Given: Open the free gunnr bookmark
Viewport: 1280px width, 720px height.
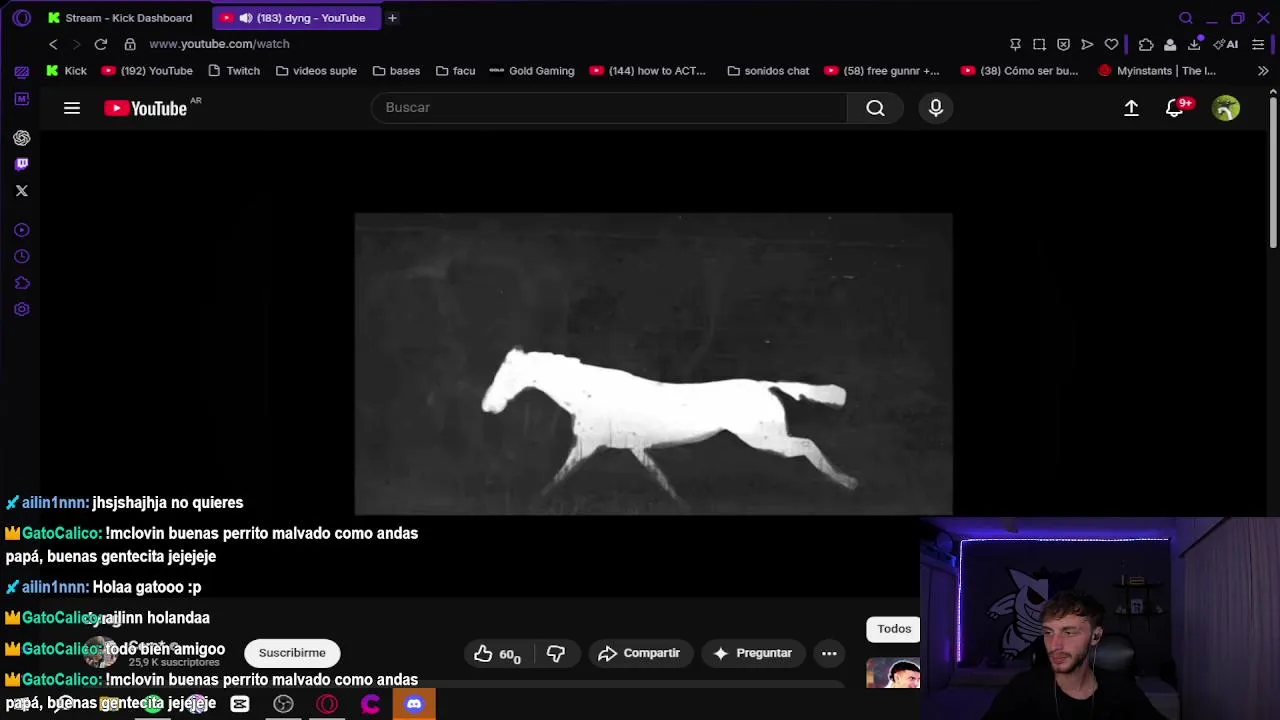Looking at the screenshot, I should tap(882, 71).
